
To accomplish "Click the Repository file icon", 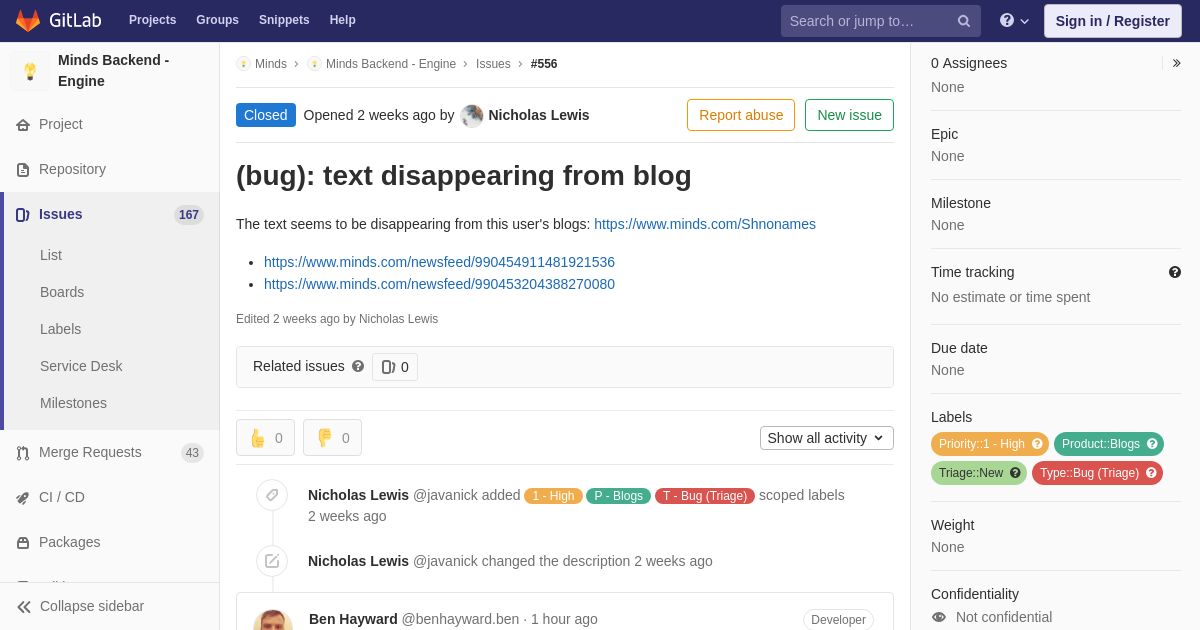I will click(23, 170).
